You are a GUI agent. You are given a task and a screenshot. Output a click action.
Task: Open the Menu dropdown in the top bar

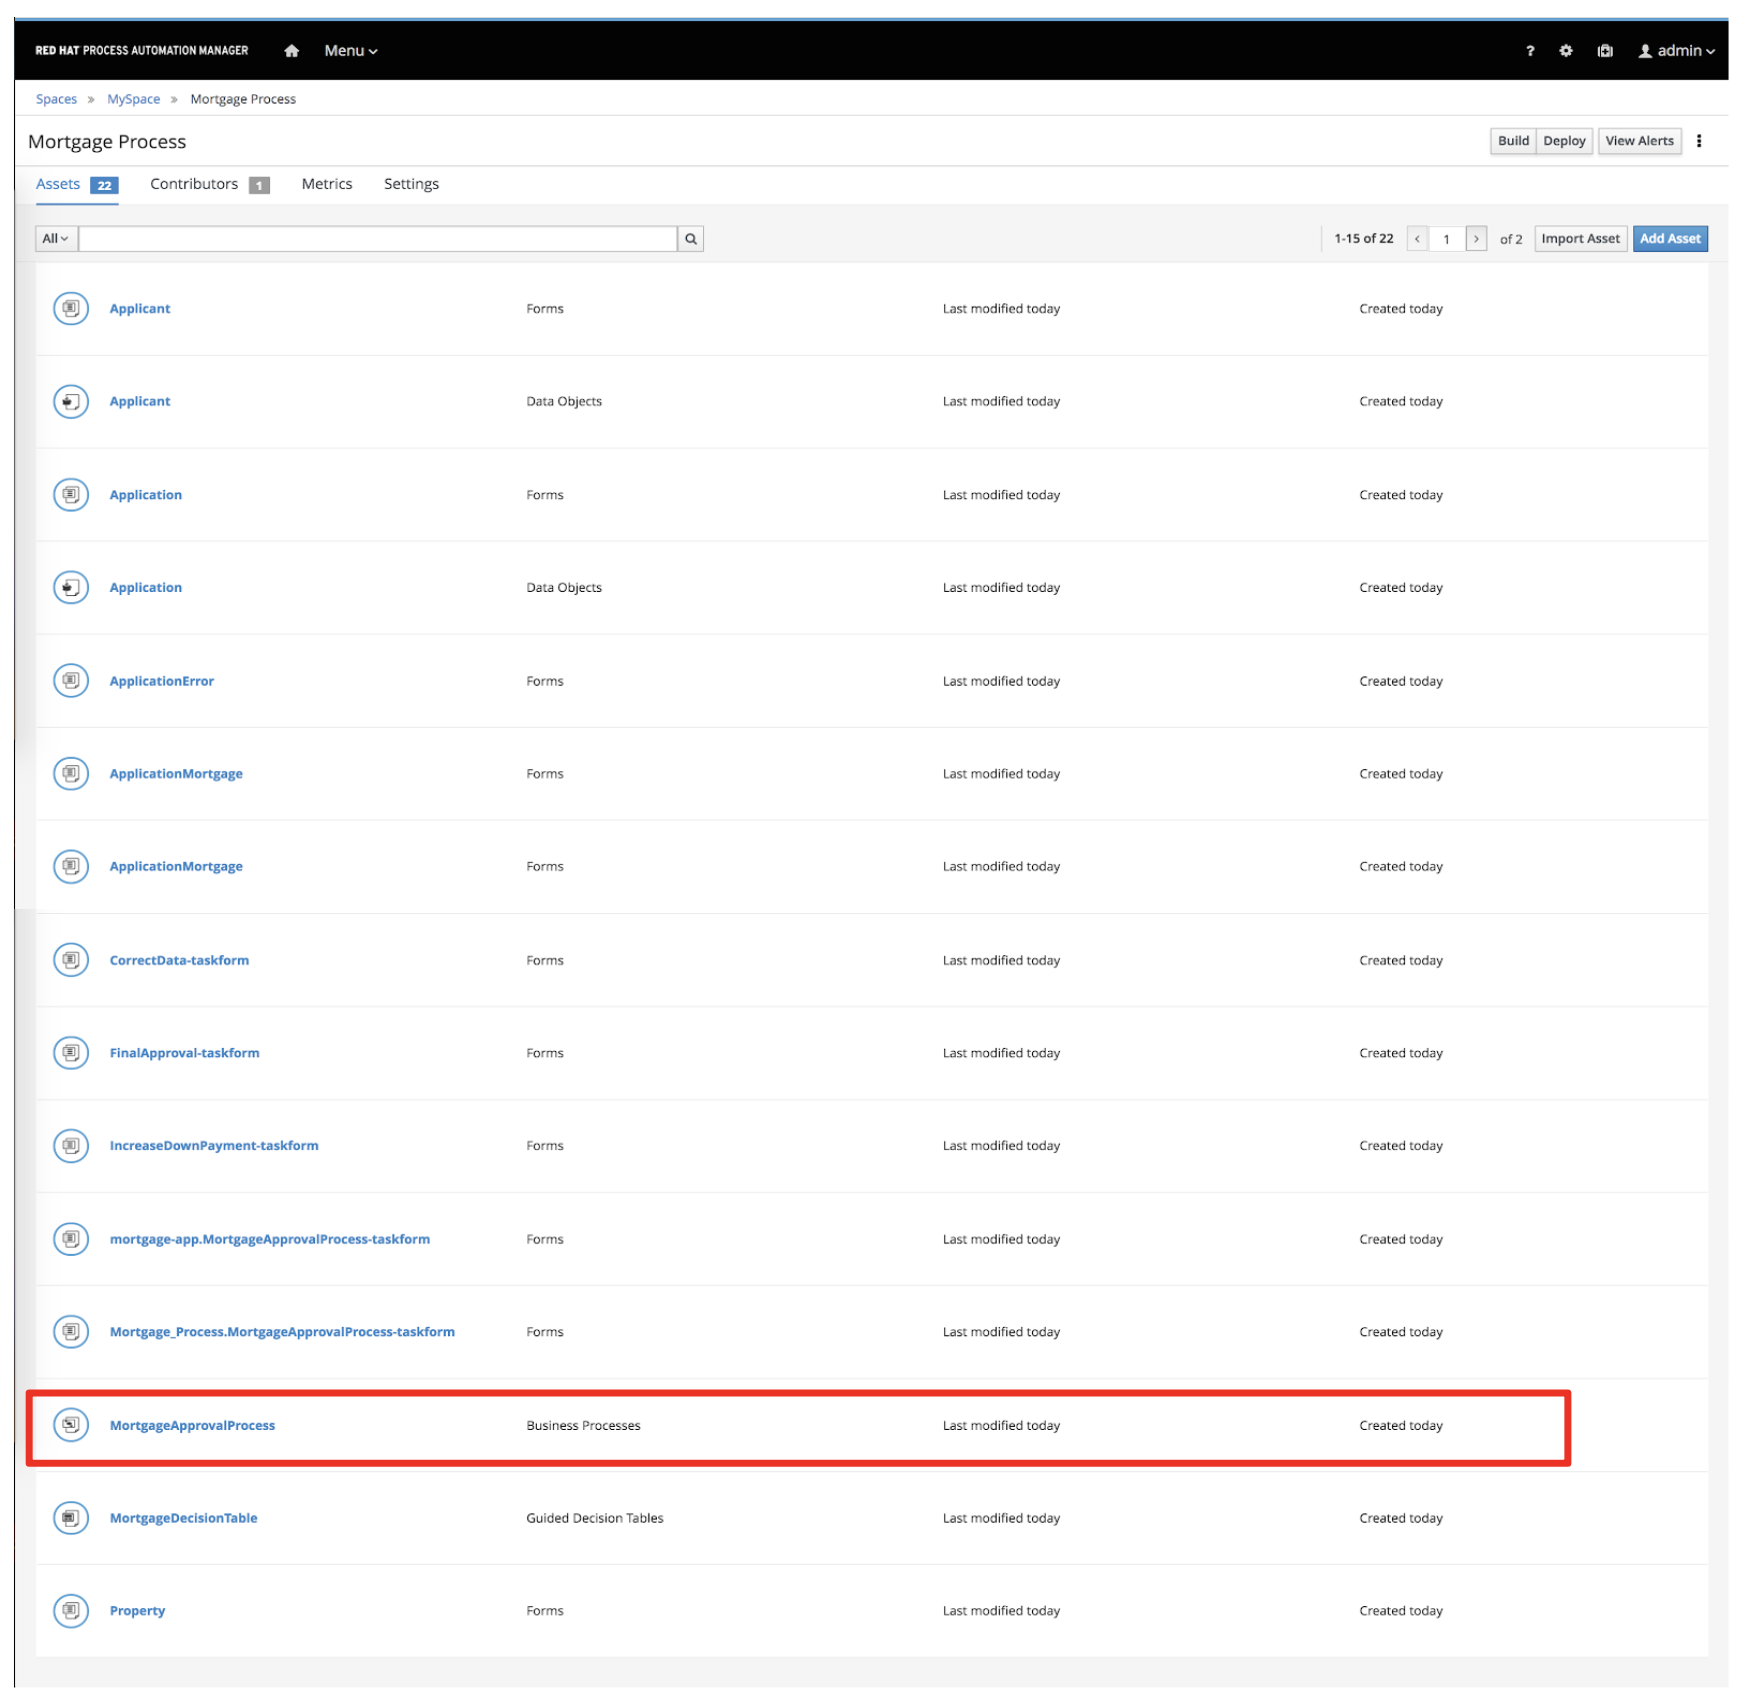pos(348,50)
